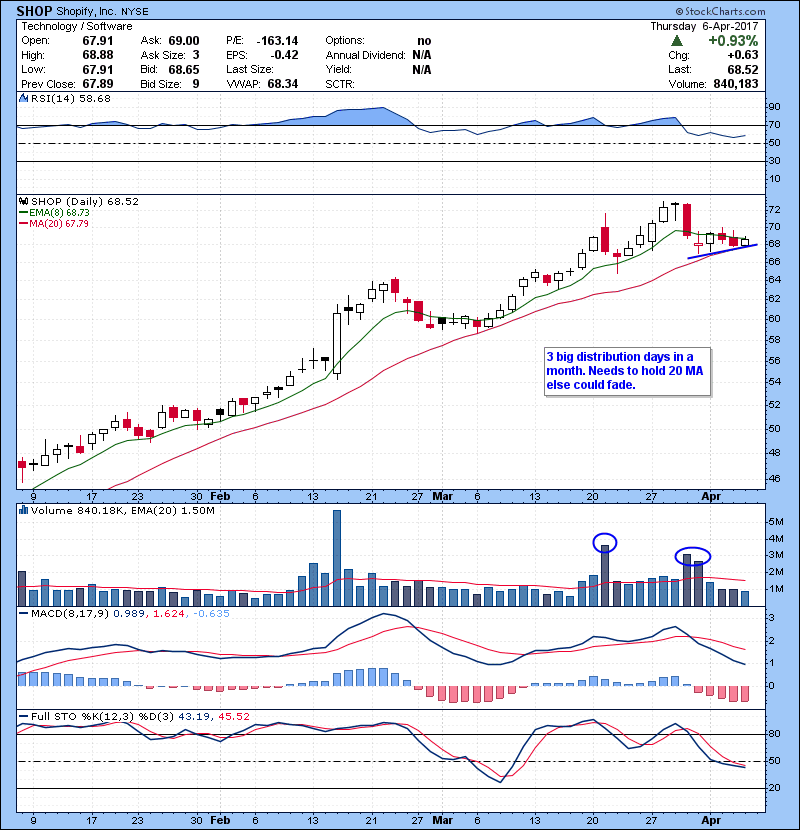Click the Ask Size value 3
Image resolution: width=800 pixels, height=830 pixels.
(x=196, y=55)
